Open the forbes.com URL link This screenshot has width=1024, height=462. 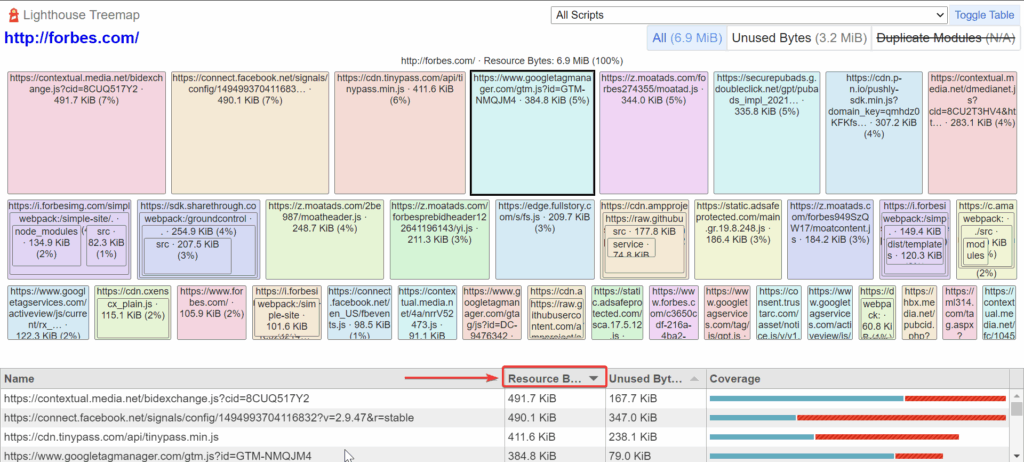click(72, 39)
